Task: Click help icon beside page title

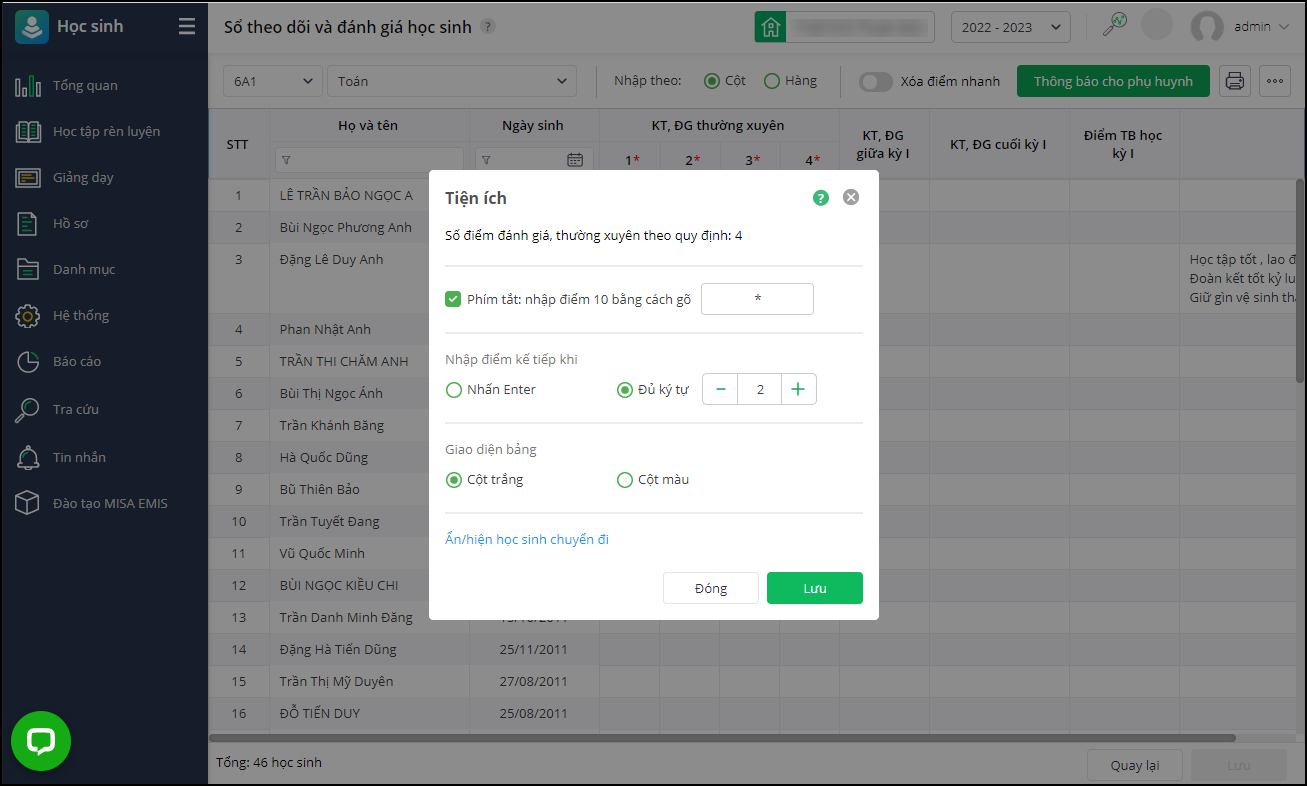Action: point(487,27)
